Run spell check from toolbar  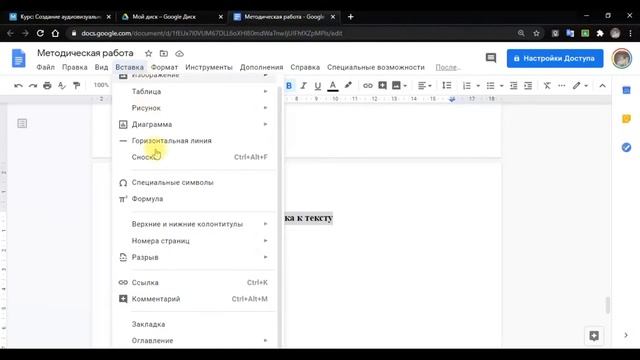click(62, 86)
